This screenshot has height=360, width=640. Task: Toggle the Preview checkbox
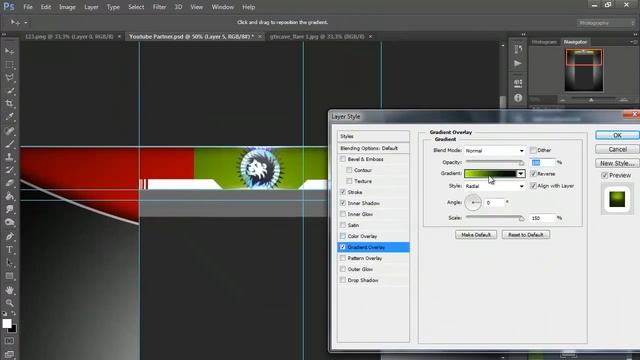tap(604, 176)
